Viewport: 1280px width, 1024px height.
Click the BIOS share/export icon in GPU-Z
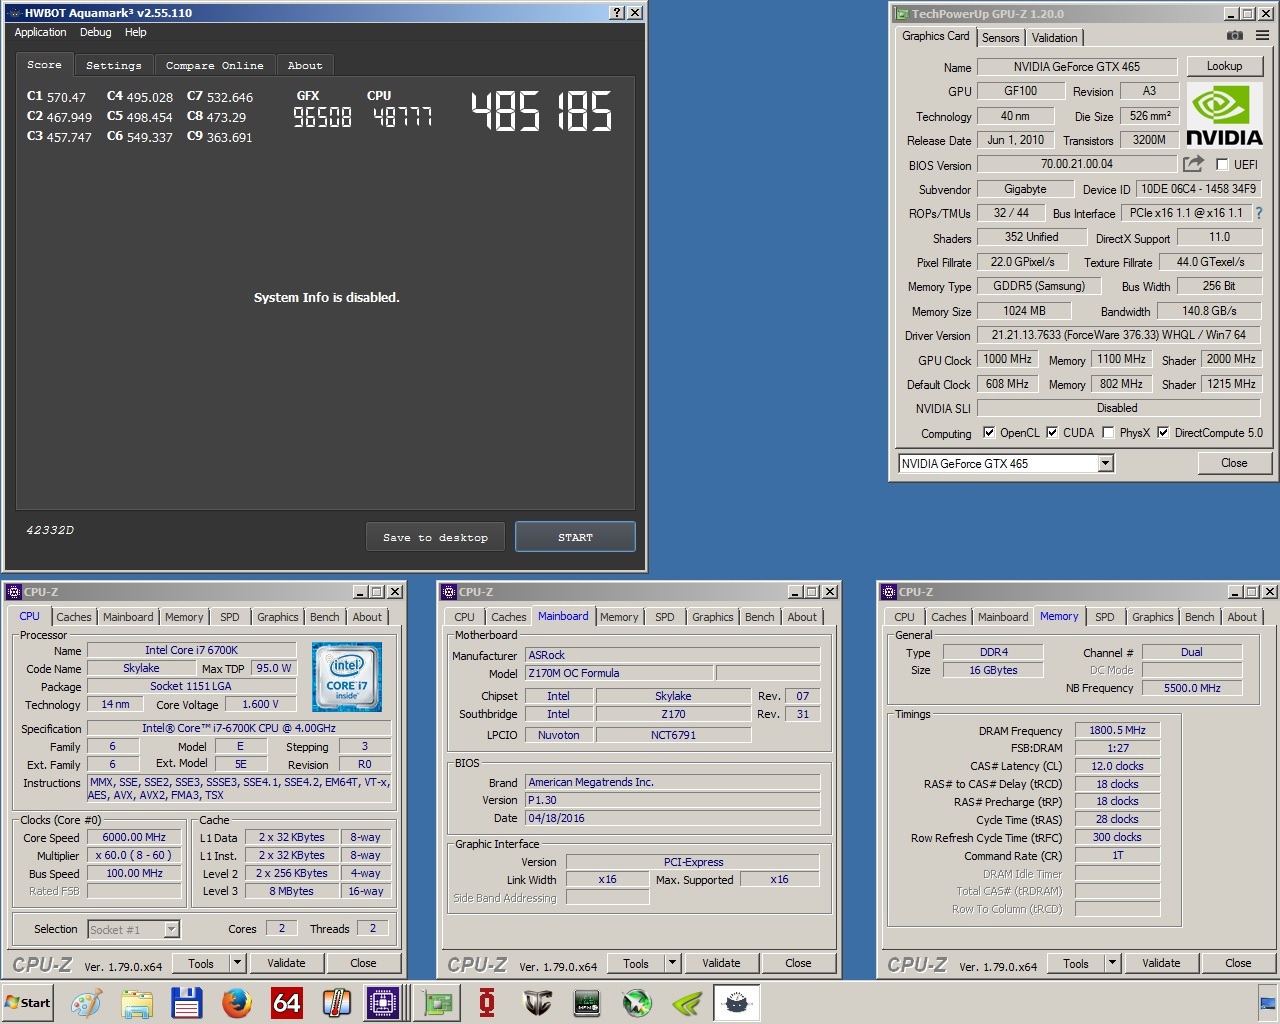point(1193,163)
